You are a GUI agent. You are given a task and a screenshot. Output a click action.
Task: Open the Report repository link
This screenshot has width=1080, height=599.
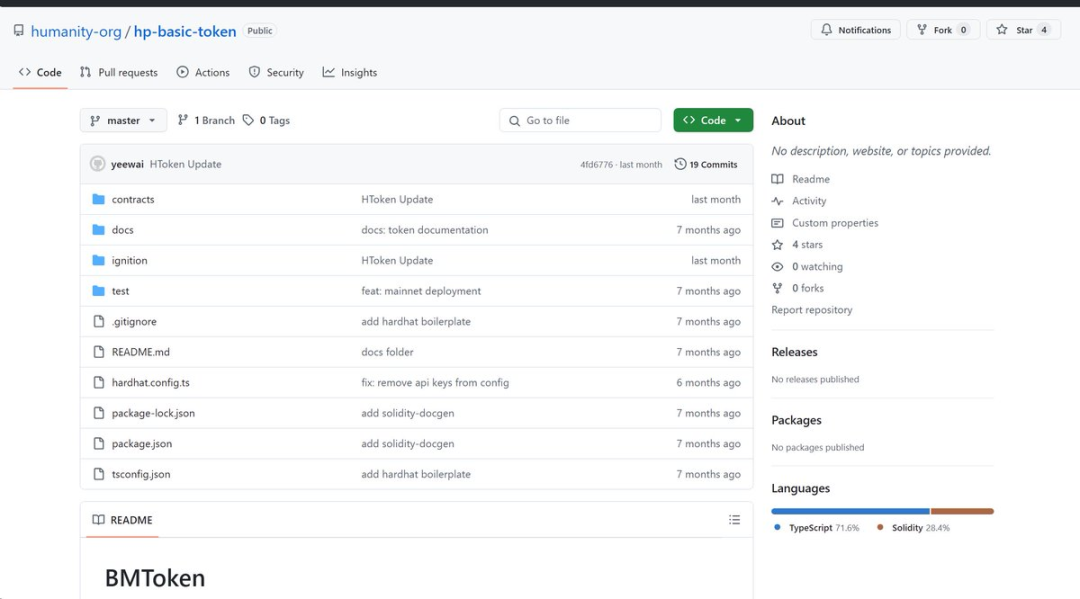(811, 310)
